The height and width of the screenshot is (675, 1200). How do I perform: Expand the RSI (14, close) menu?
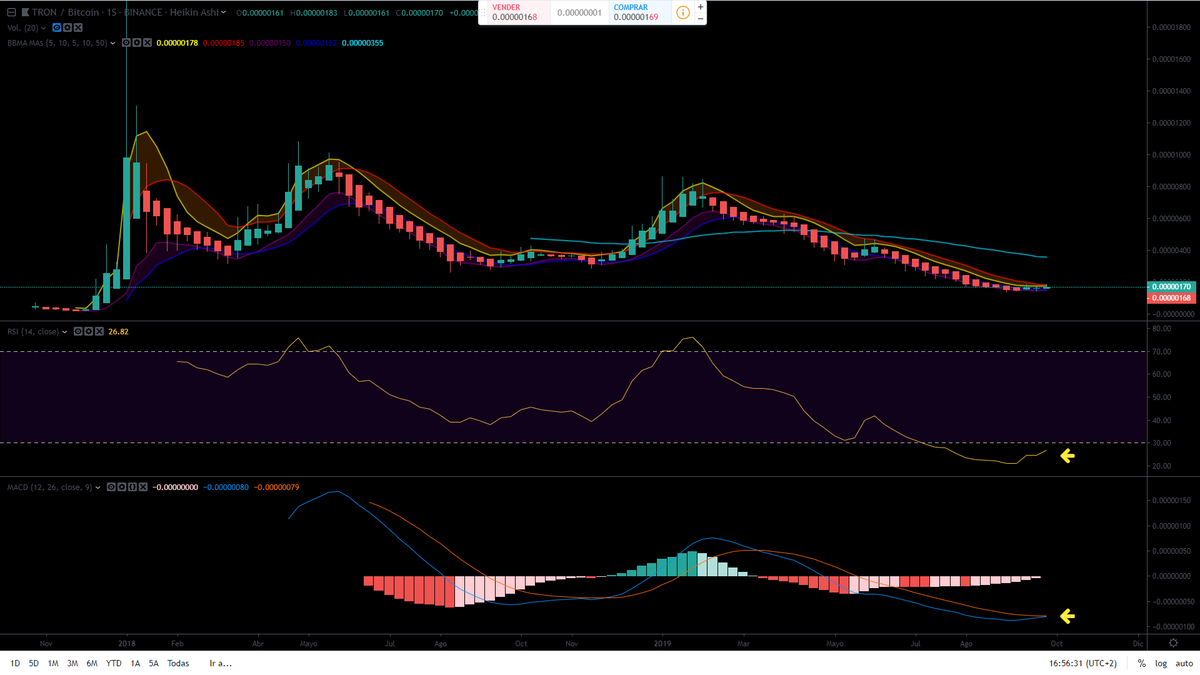click(x=65, y=331)
